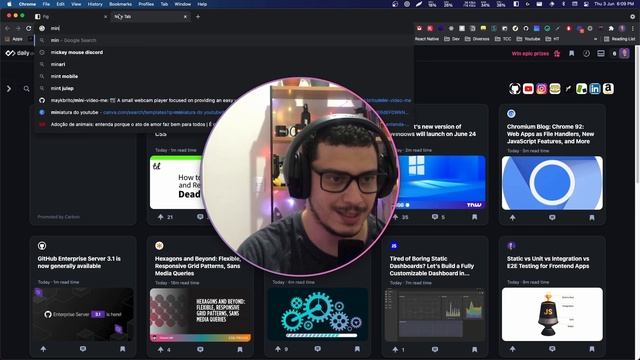Bookmark Static vs Unit vs Integration article

tap(592, 349)
